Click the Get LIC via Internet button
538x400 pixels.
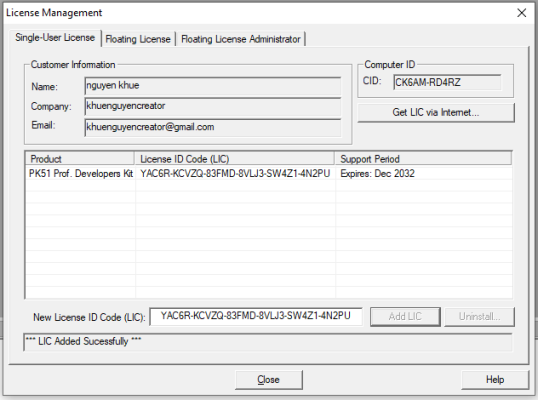(x=436, y=113)
